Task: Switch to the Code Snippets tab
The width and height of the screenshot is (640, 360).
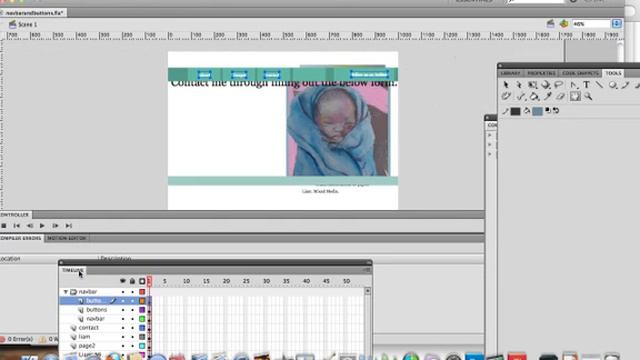Action: point(580,73)
